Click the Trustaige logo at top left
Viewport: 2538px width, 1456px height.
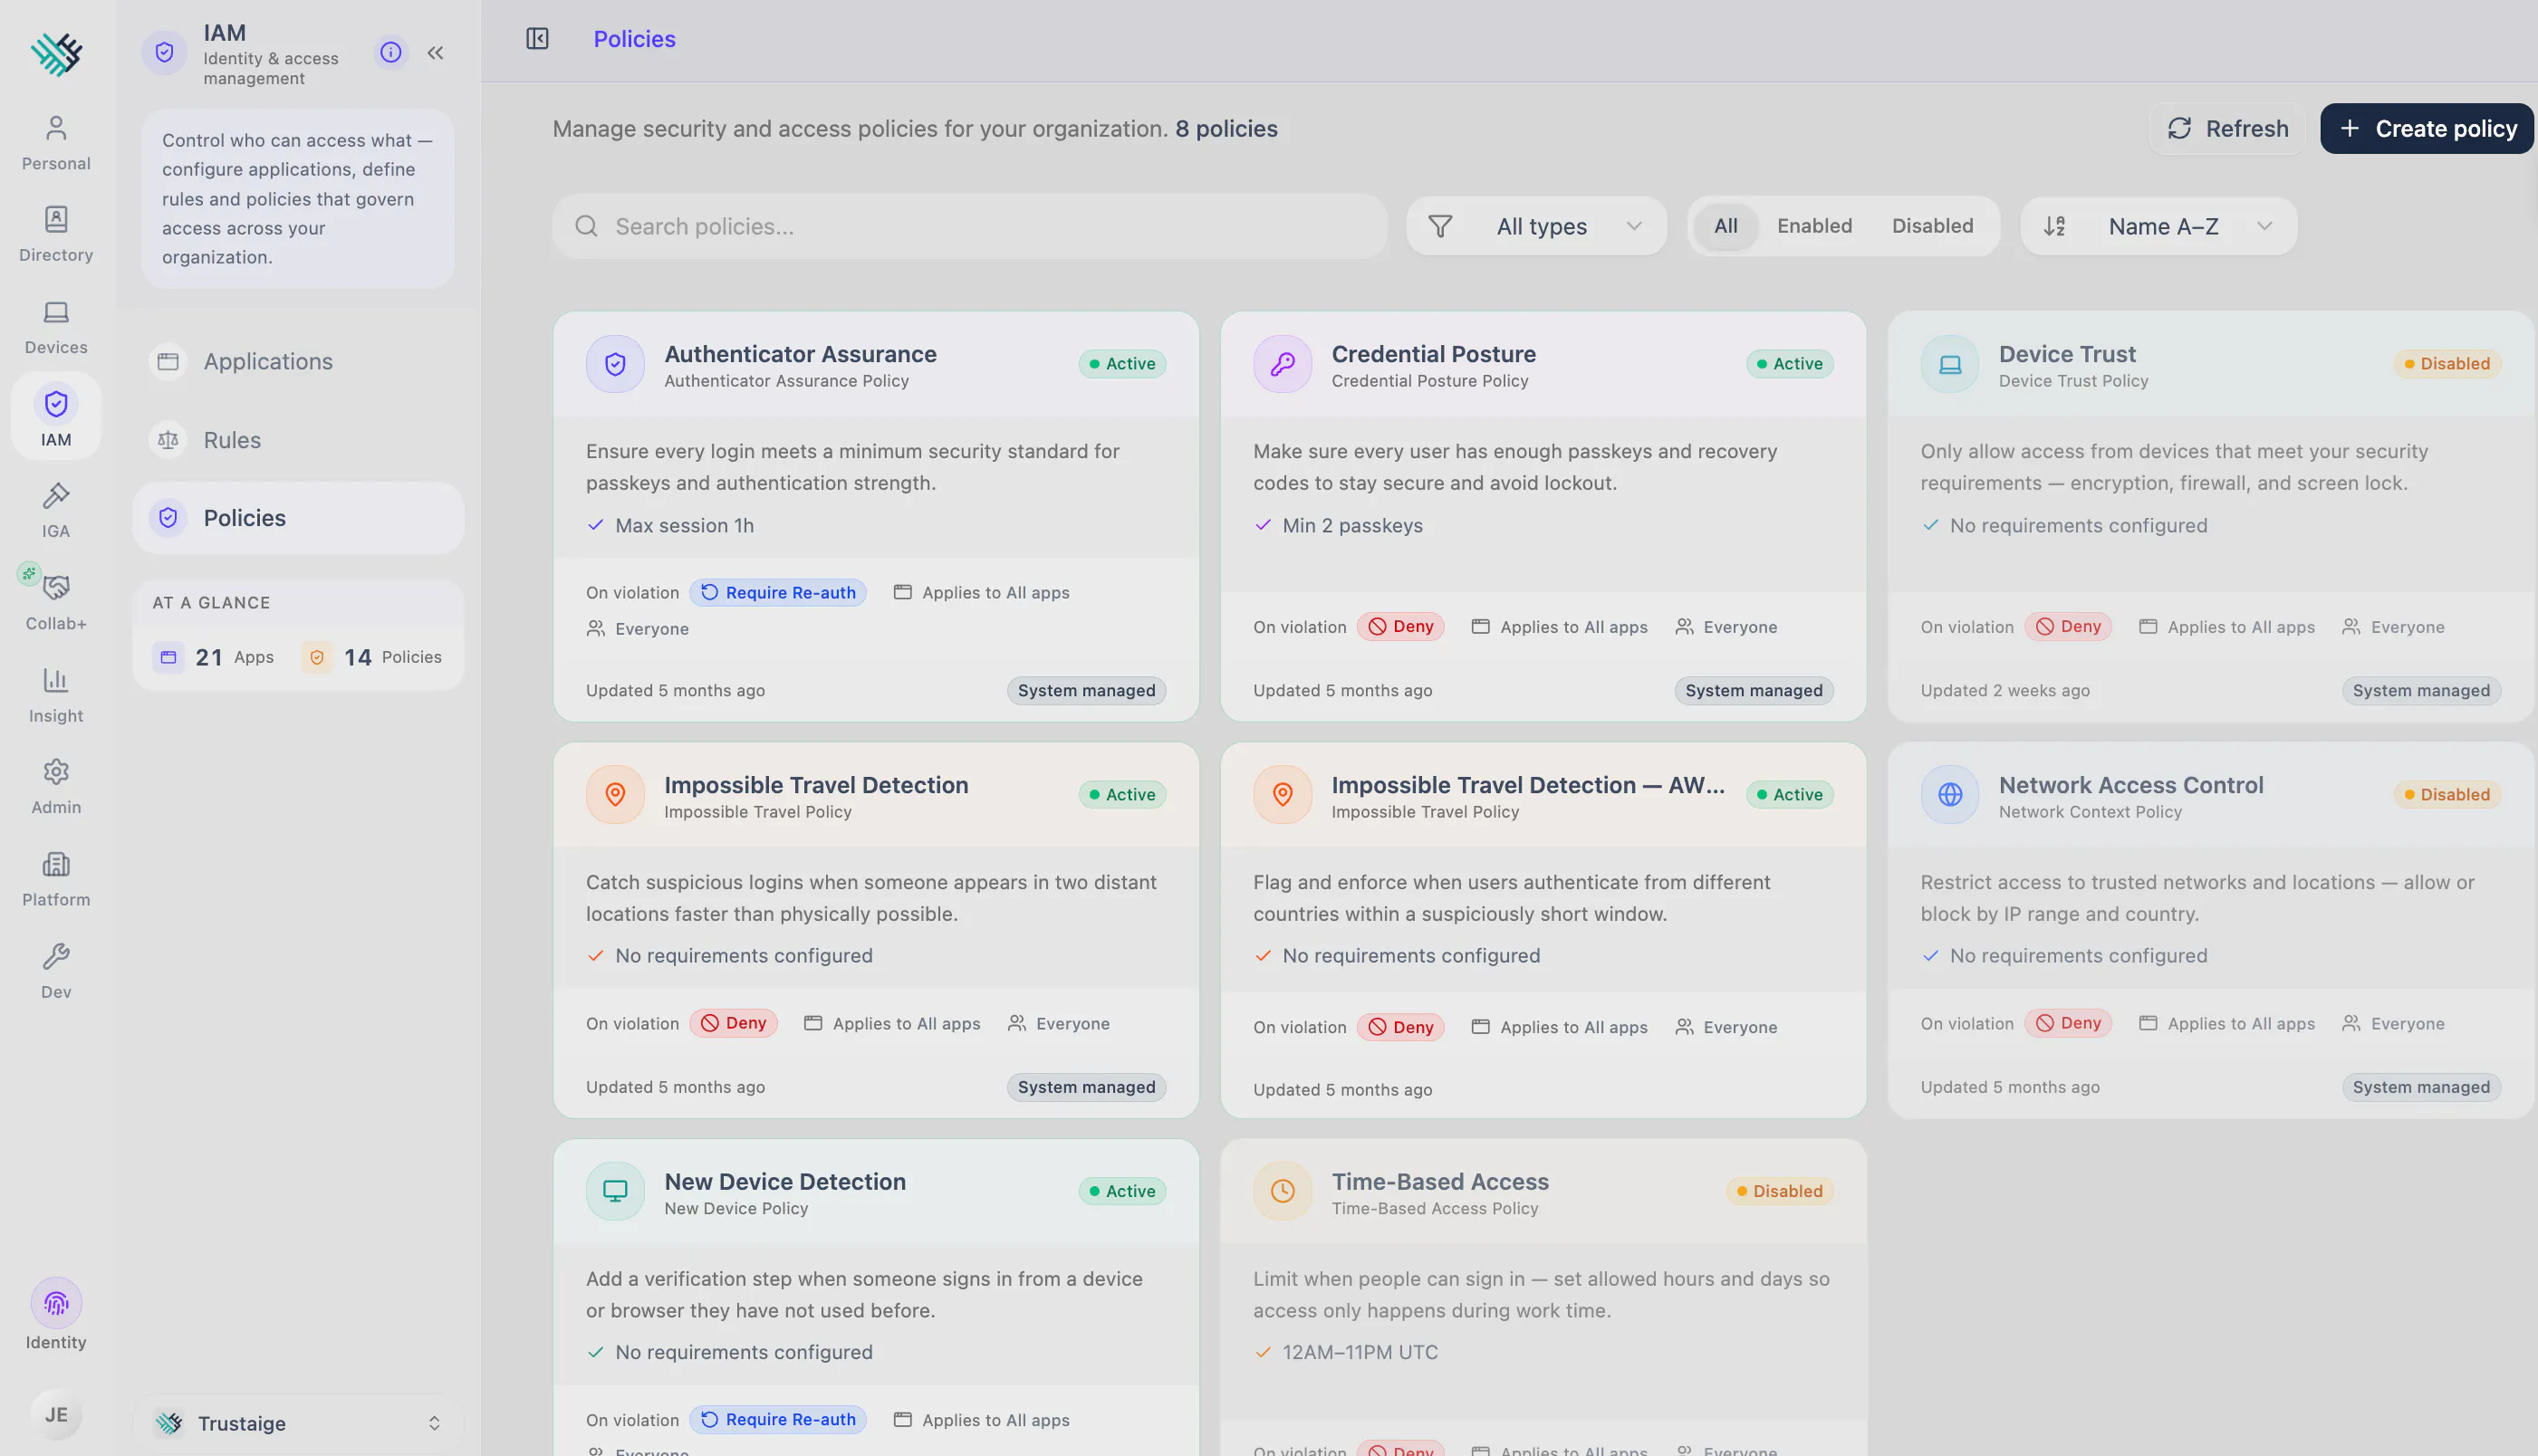pyautogui.click(x=56, y=53)
